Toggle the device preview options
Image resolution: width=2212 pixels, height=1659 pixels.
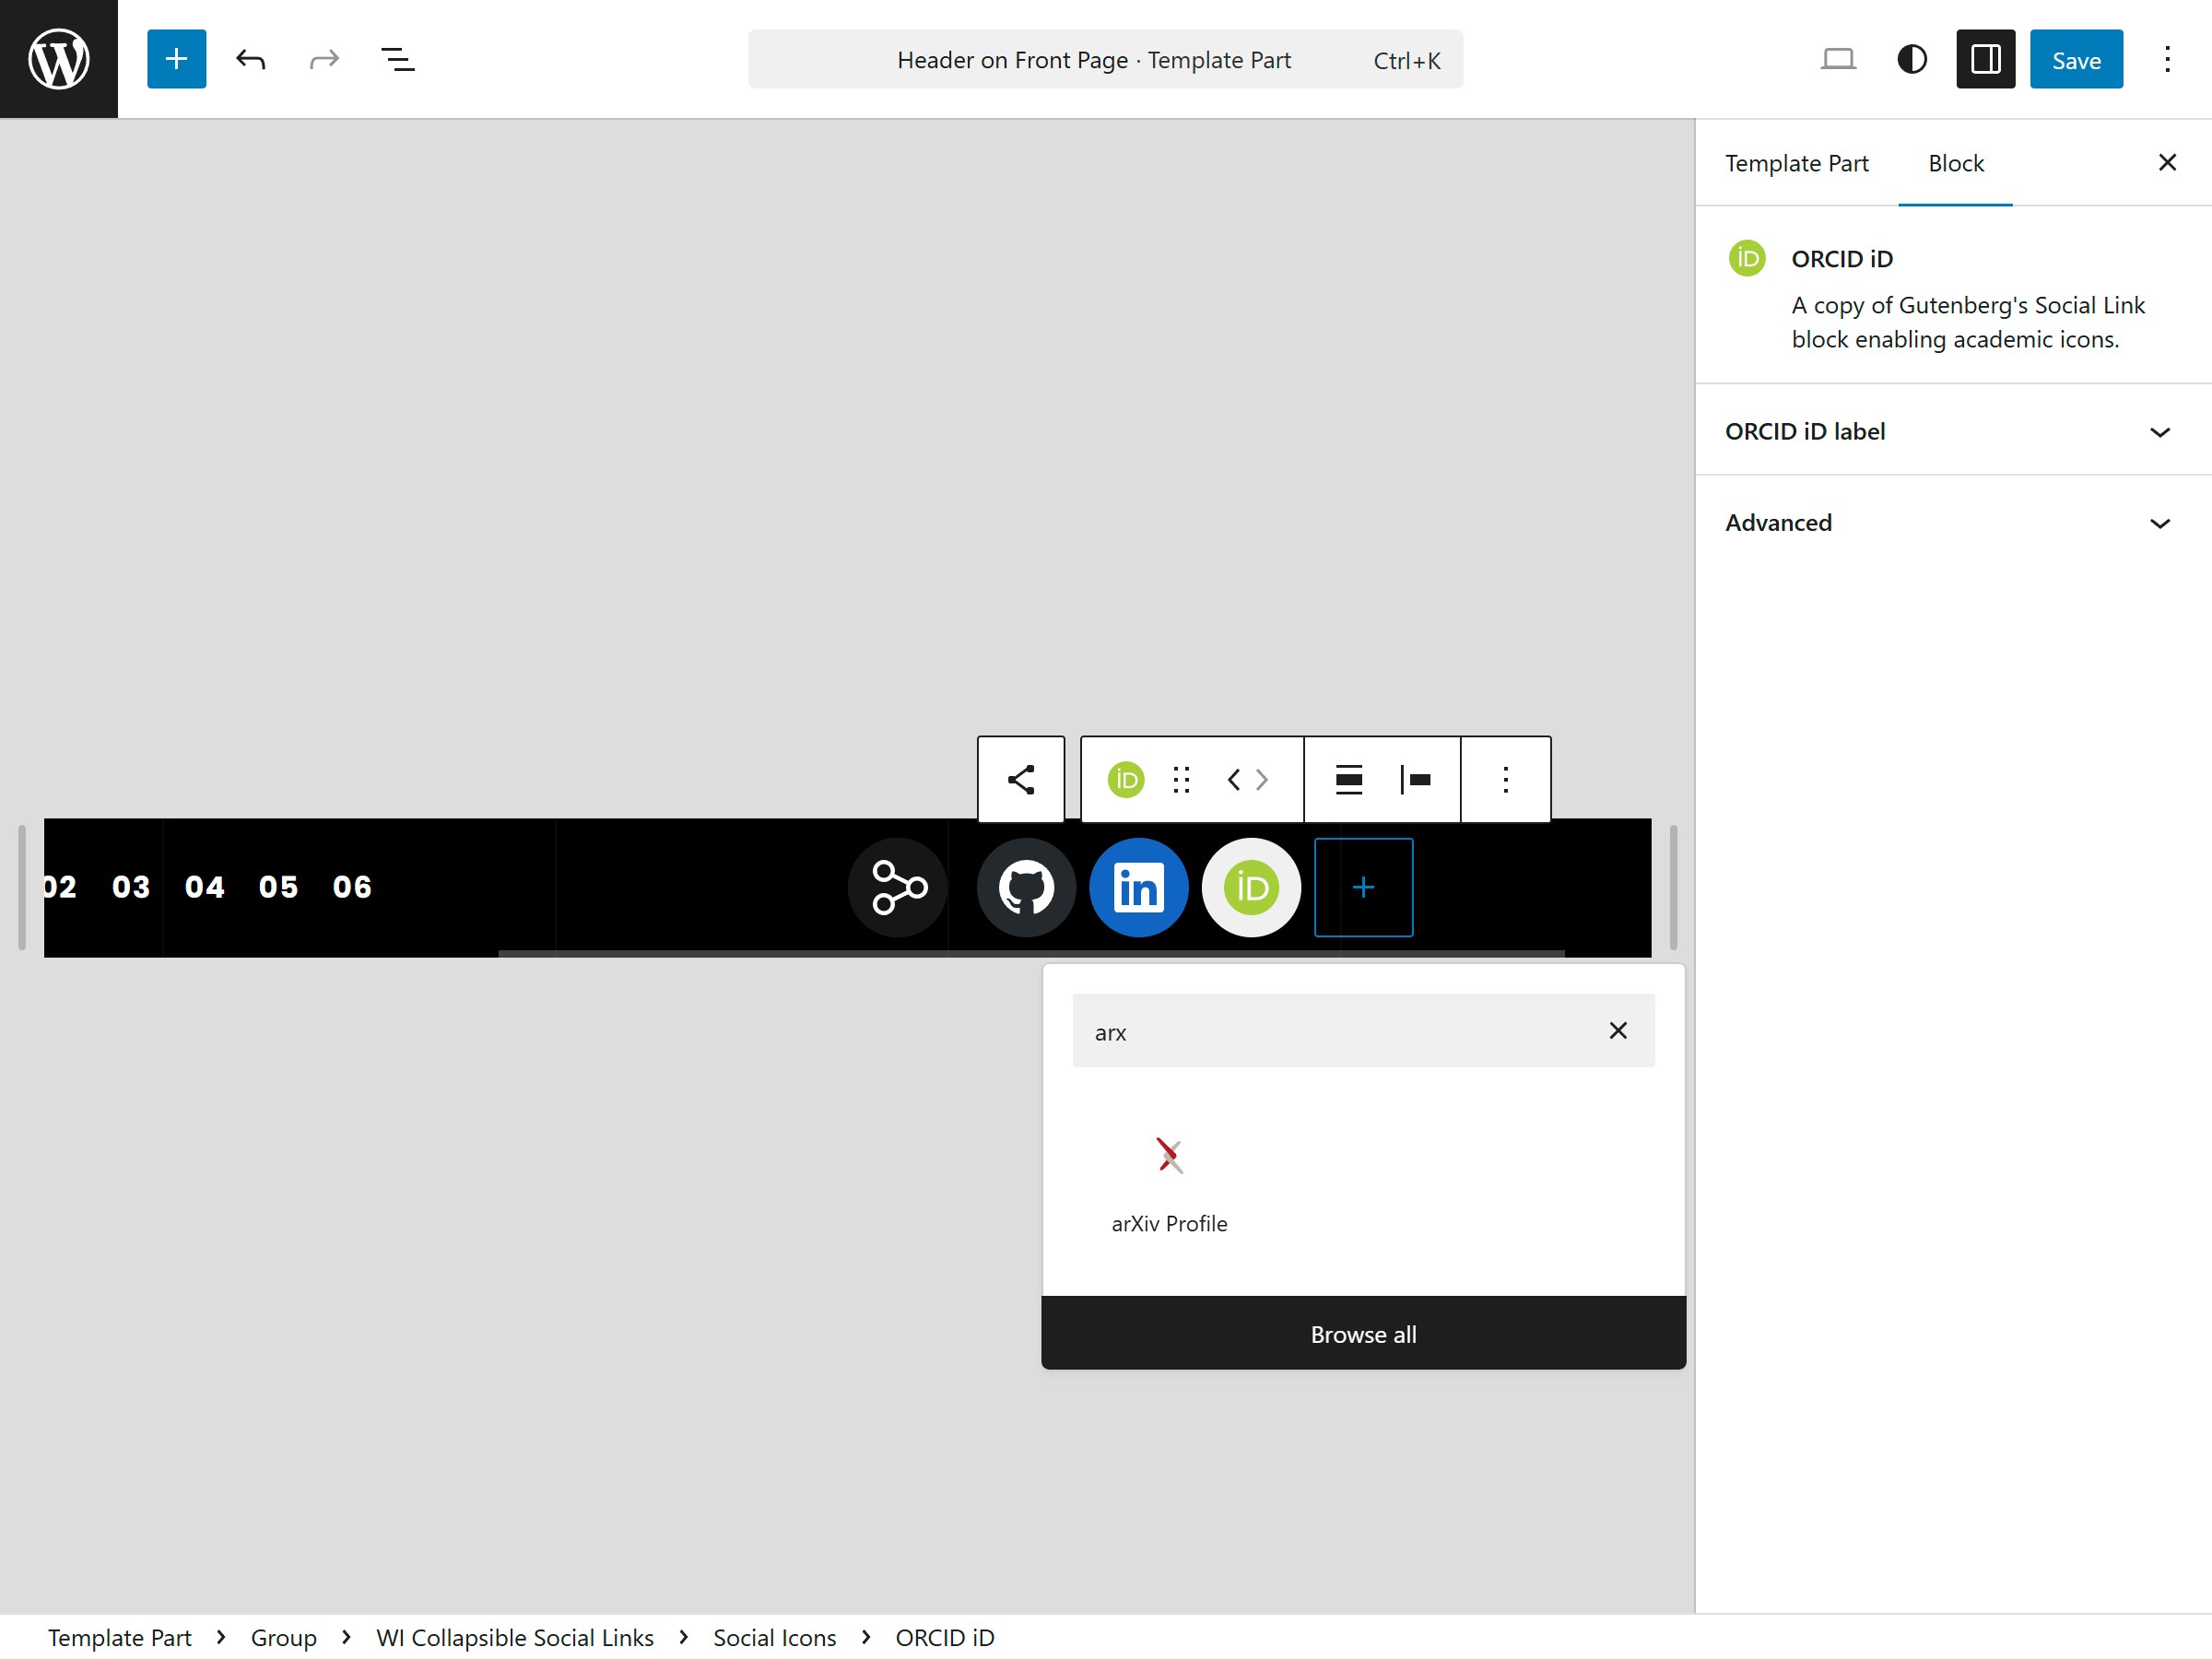pyautogui.click(x=1838, y=58)
